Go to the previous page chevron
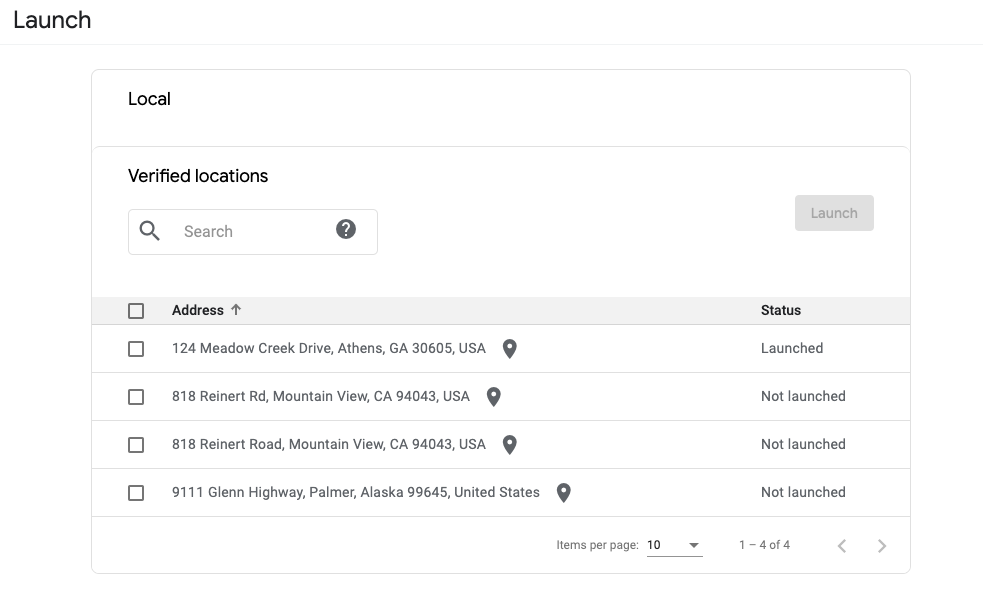Viewport: 983px width, 597px height. [x=842, y=545]
